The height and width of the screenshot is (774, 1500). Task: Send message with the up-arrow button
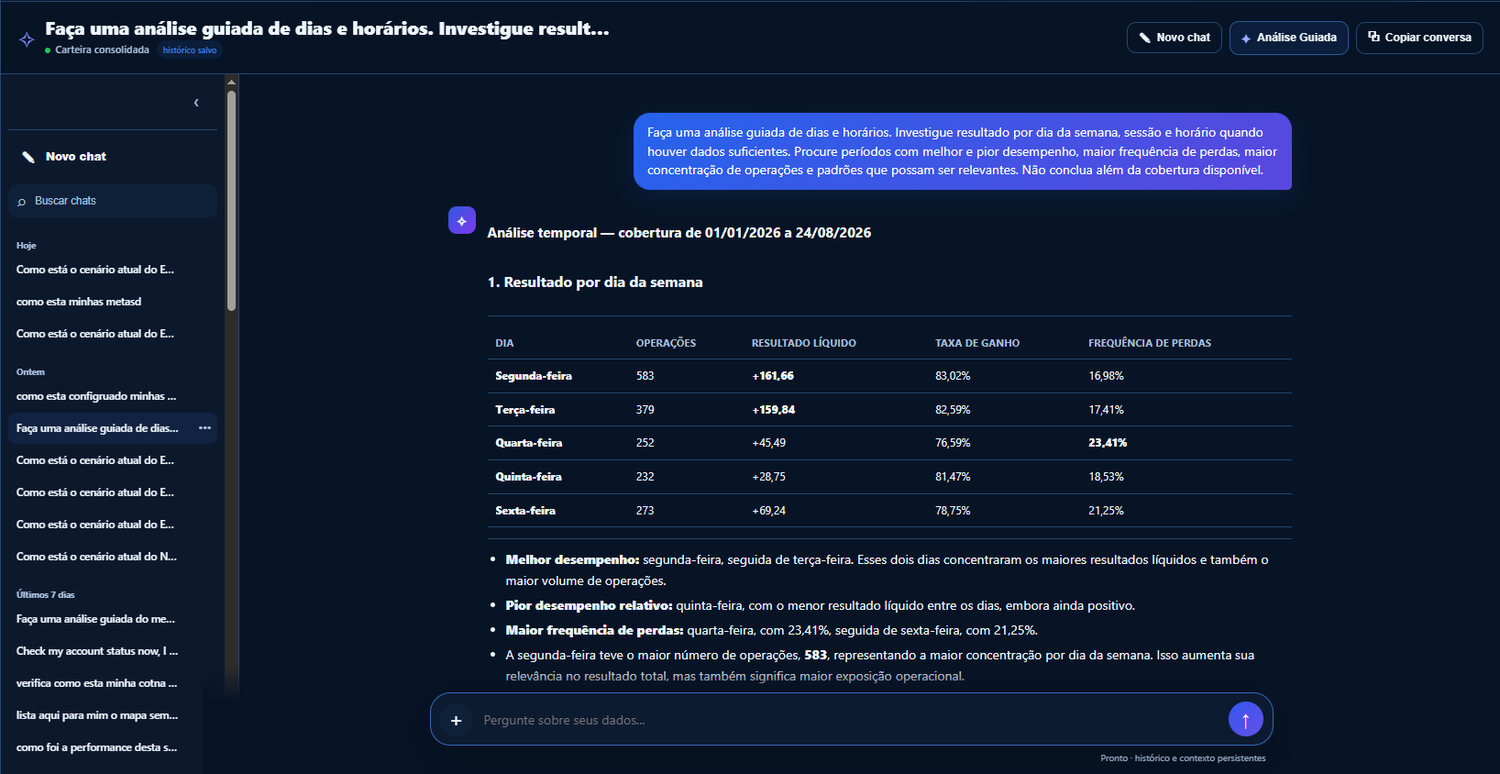(1245, 719)
